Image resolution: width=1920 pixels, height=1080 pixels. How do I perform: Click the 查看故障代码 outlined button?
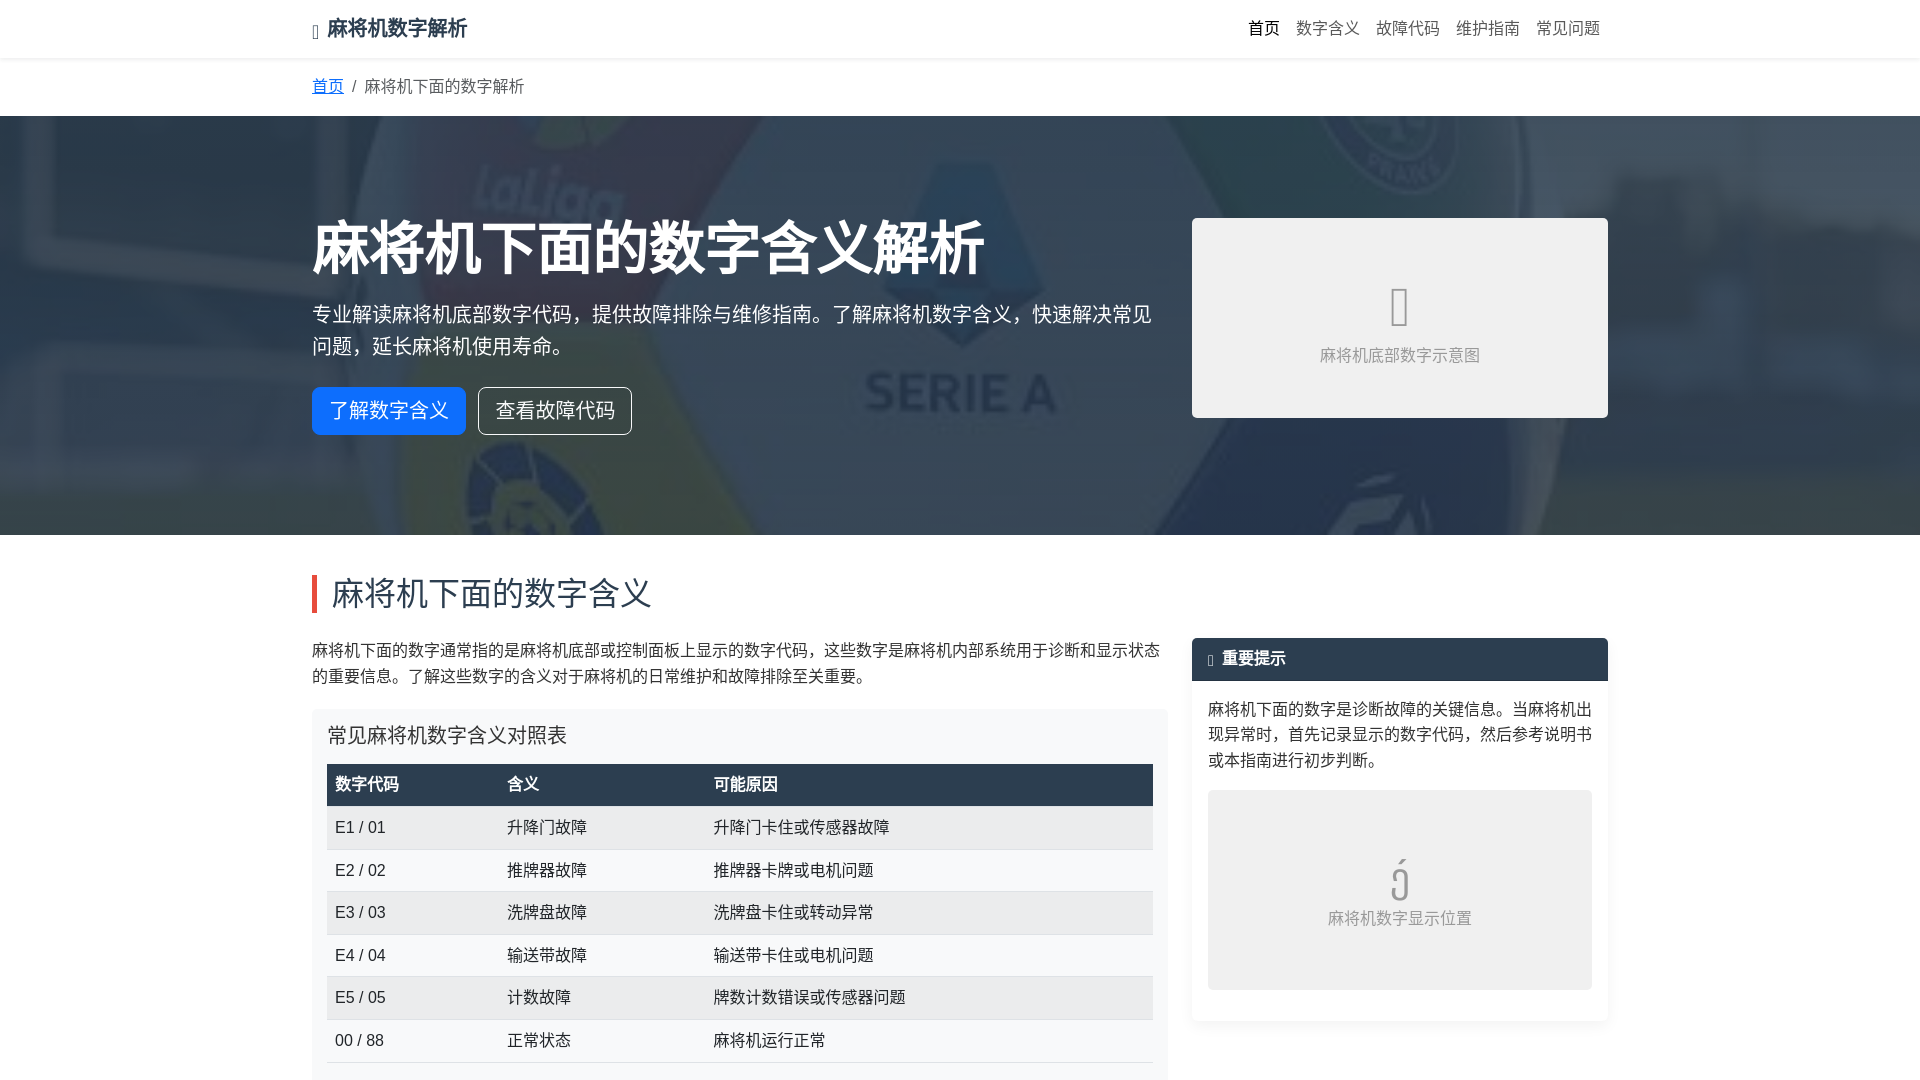pos(555,411)
